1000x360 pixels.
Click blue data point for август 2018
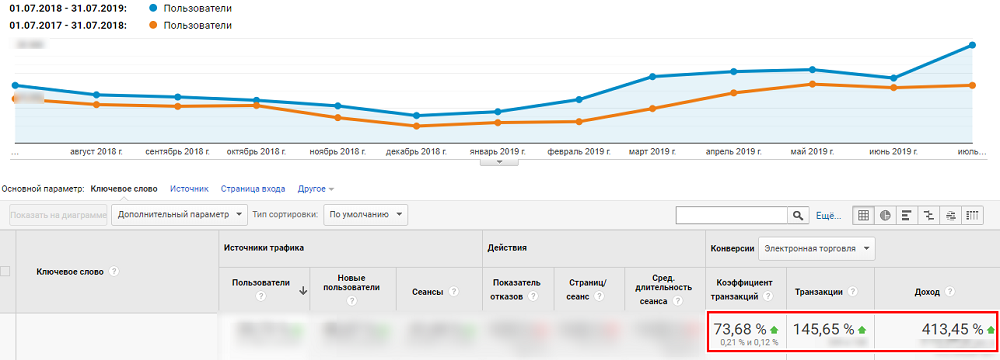pos(96,94)
